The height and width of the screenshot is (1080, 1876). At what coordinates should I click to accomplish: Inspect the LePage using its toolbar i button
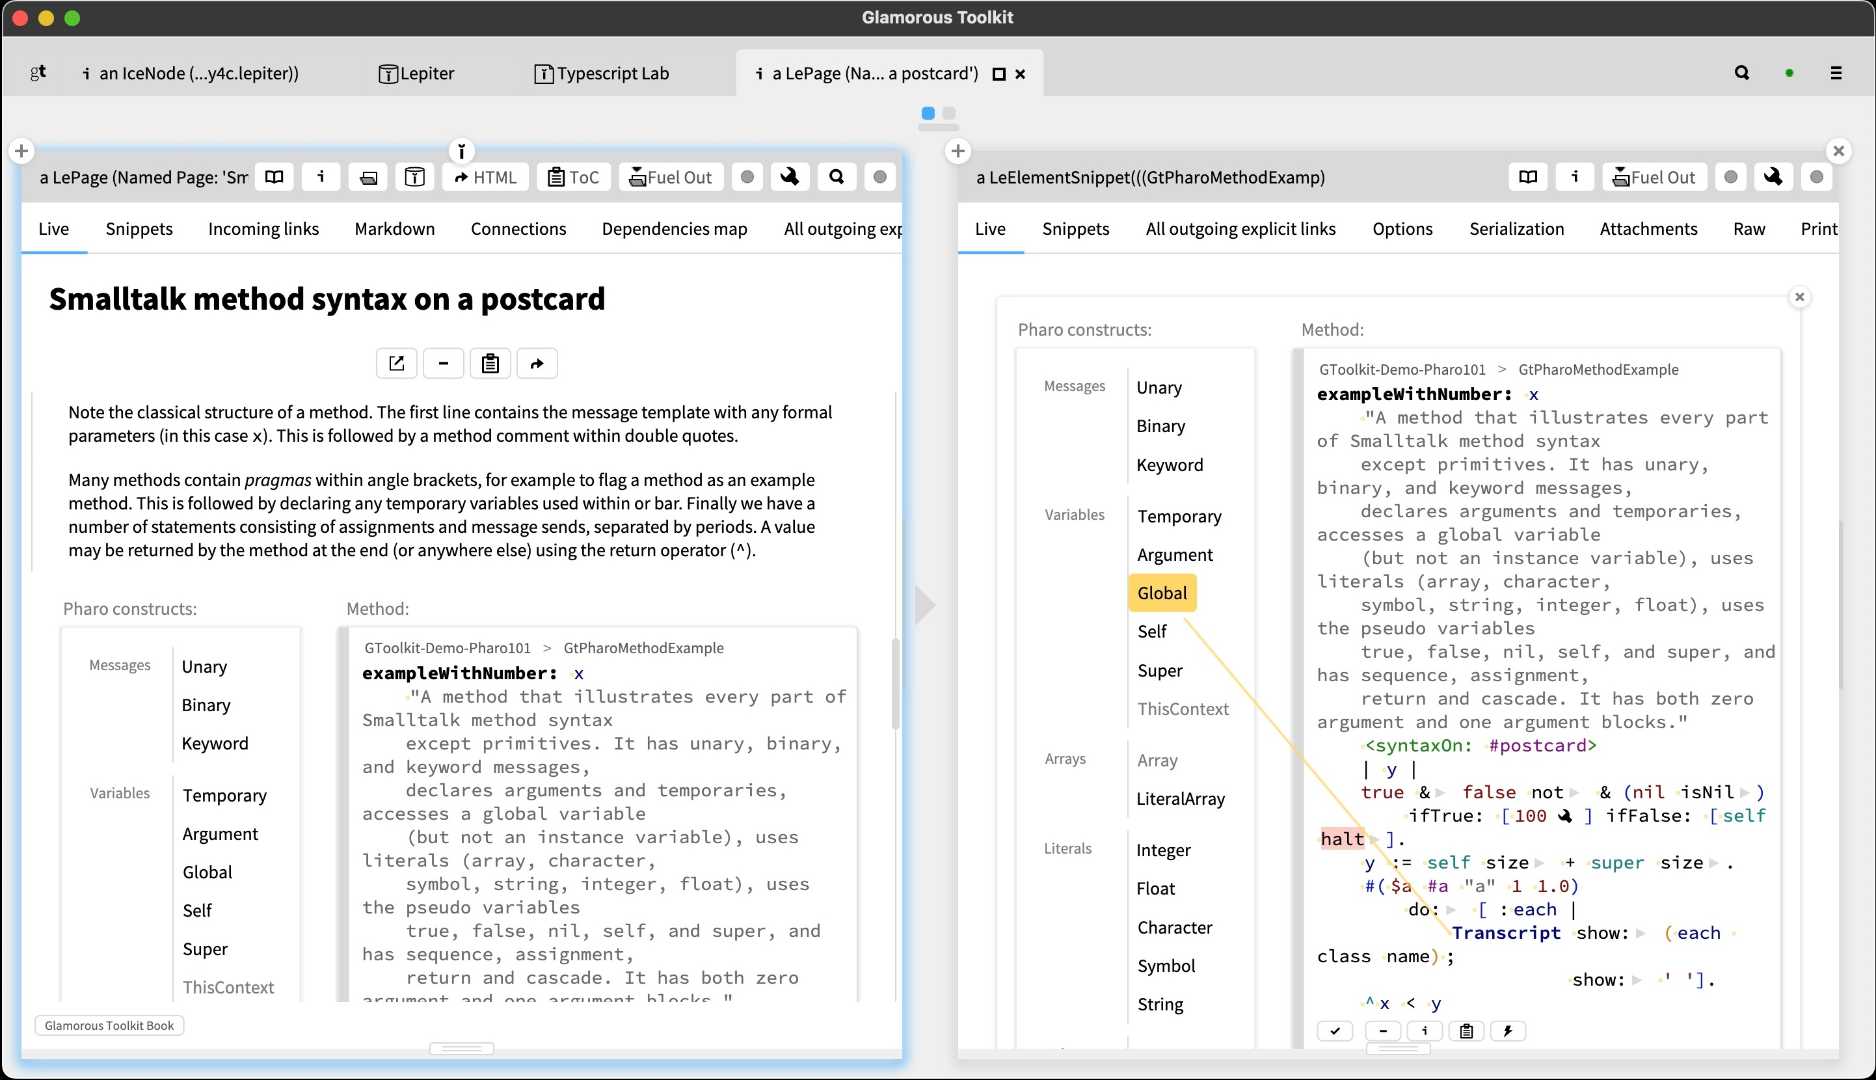point(320,177)
